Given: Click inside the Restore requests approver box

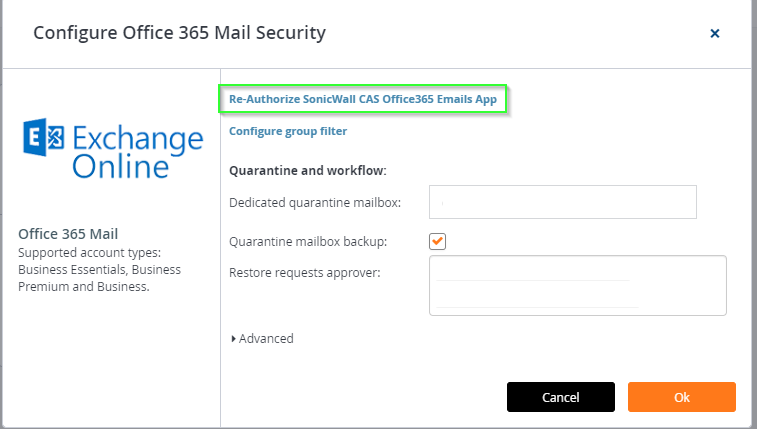Looking at the screenshot, I should click(577, 285).
